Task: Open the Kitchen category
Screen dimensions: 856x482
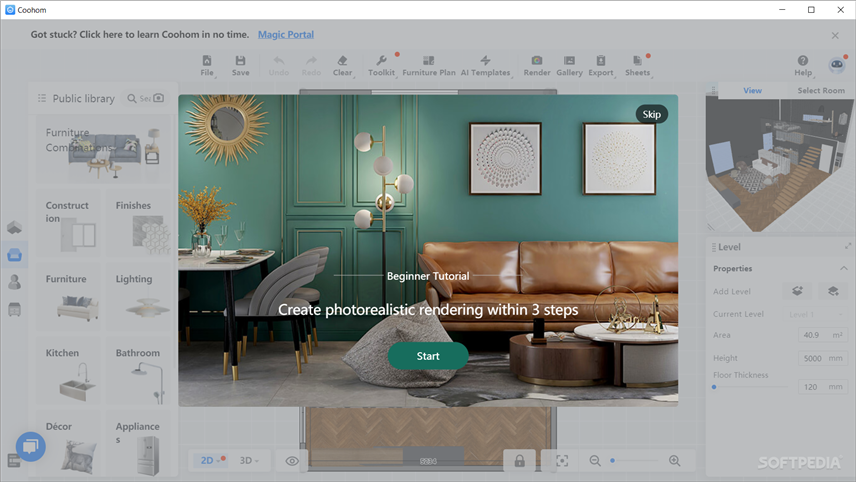Action: (x=68, y=370)
